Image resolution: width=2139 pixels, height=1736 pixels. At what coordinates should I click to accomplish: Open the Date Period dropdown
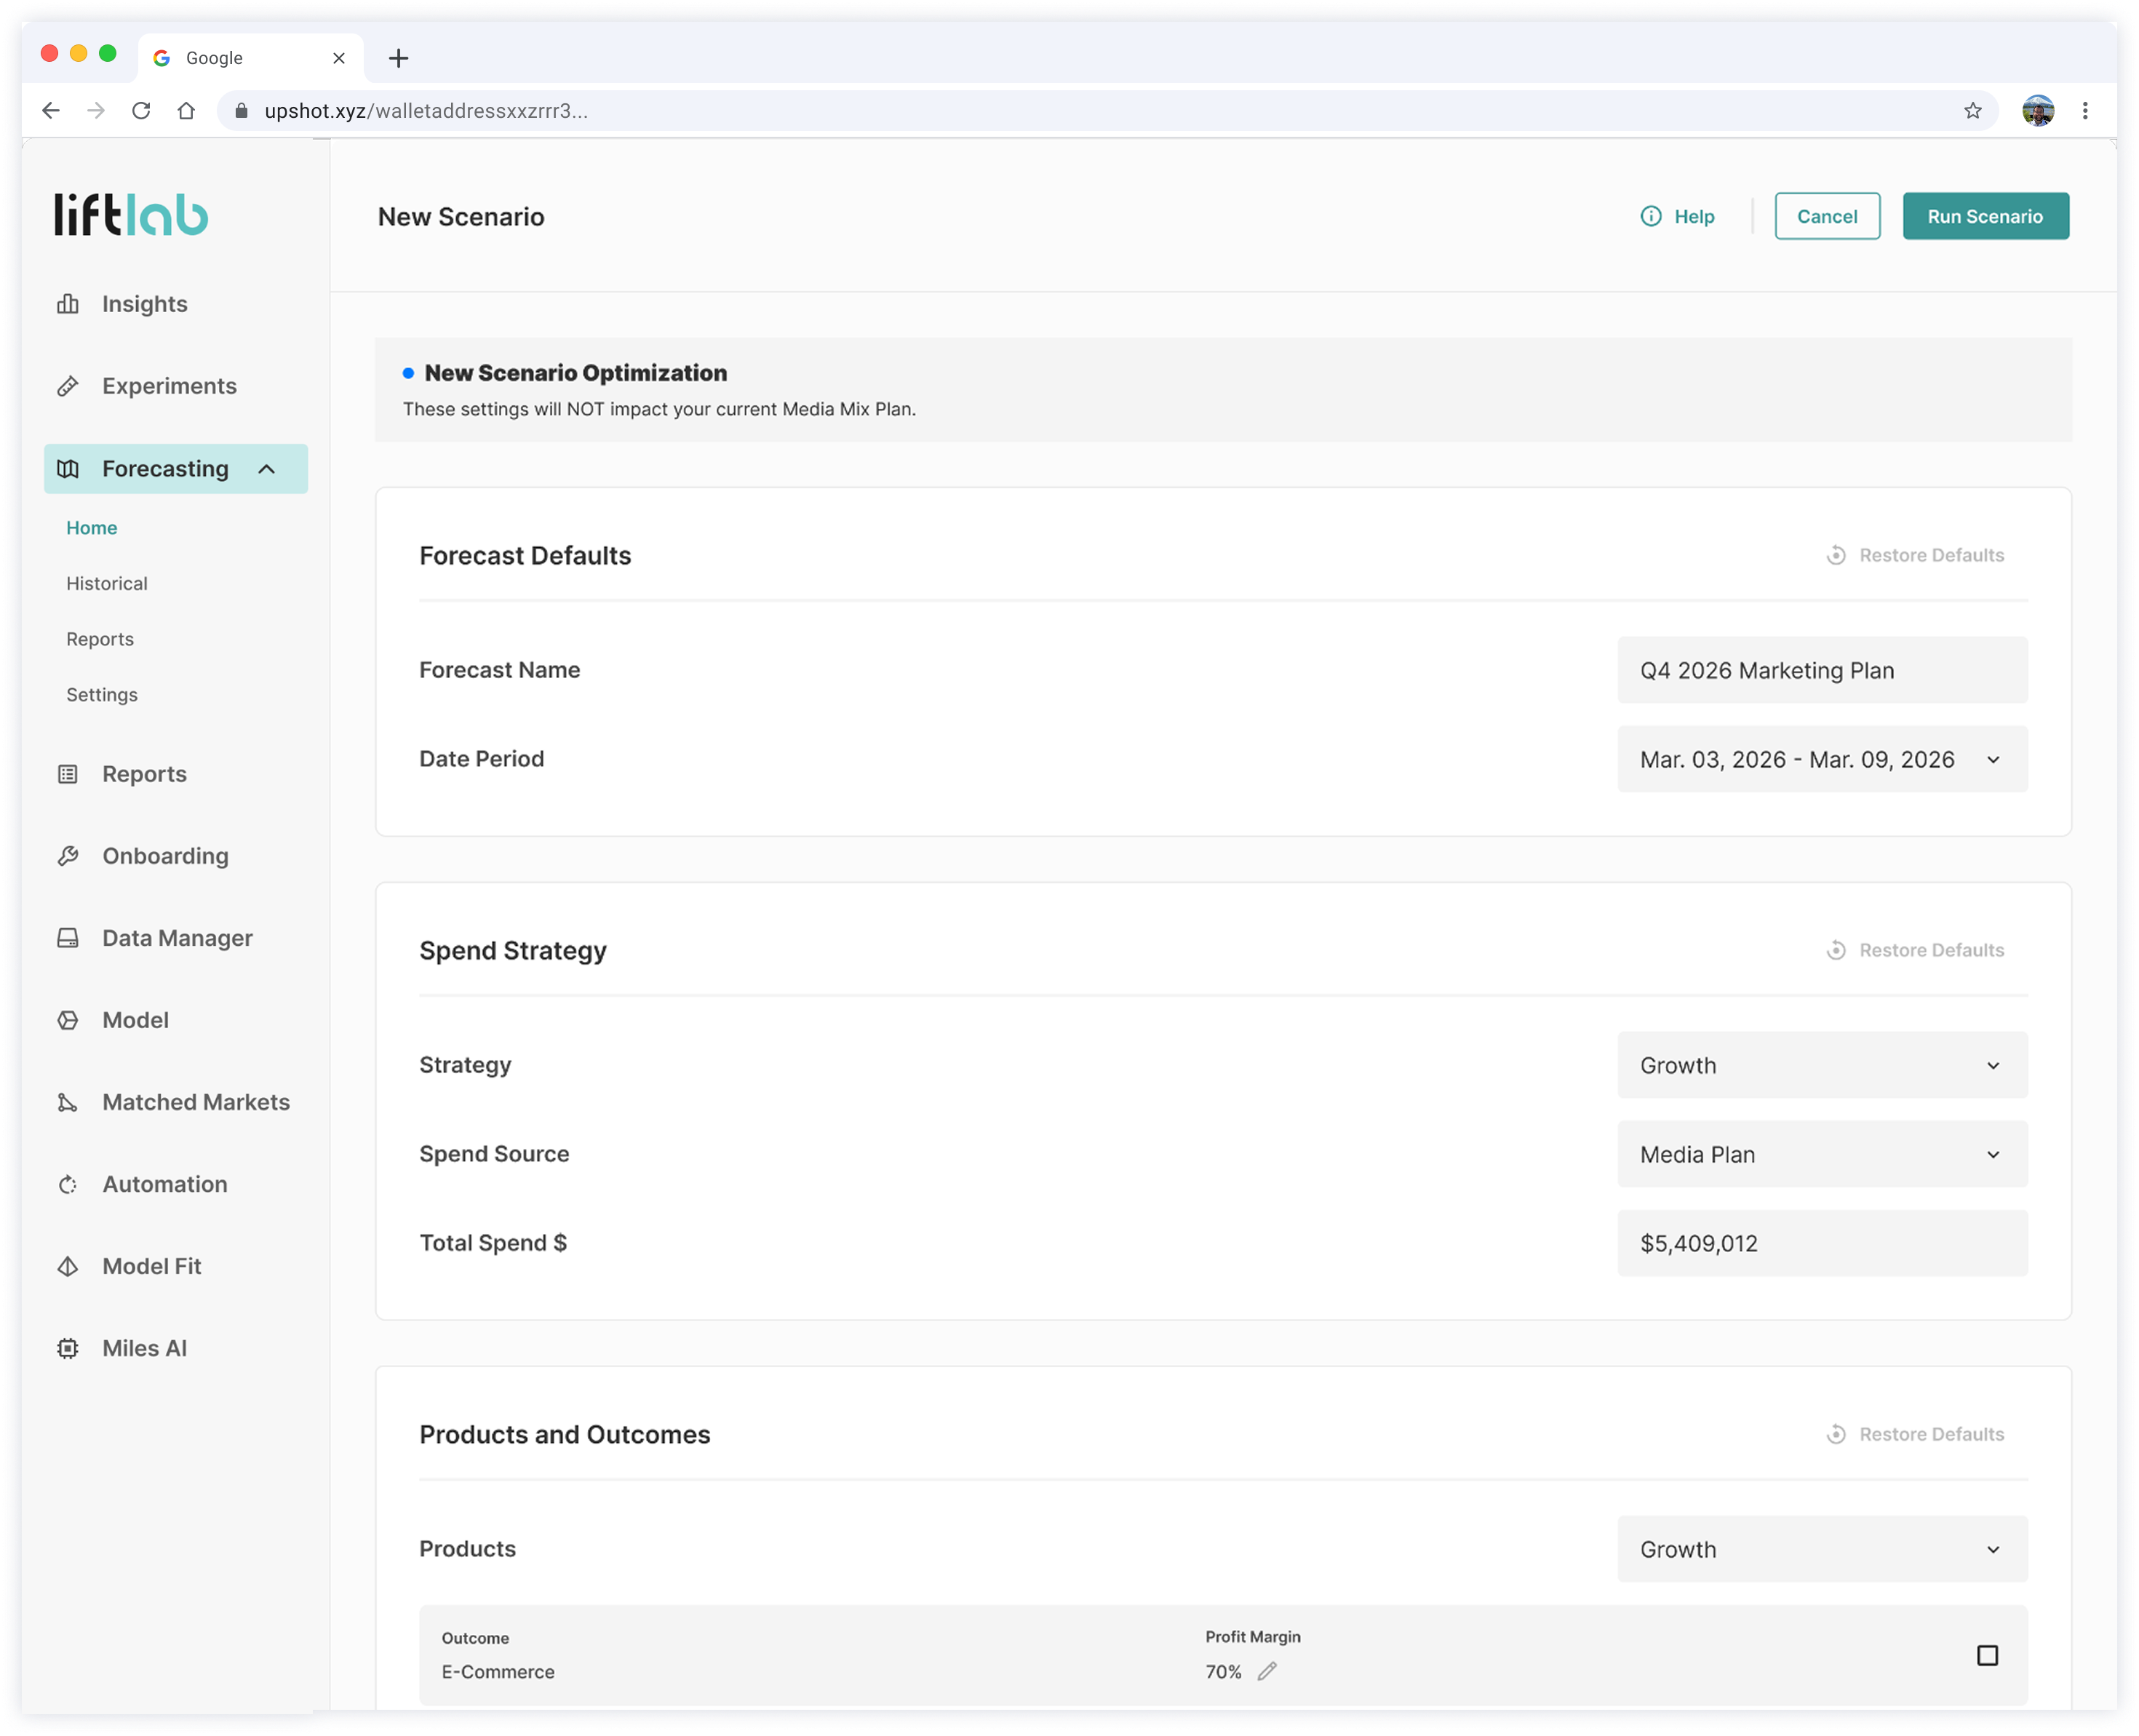[x=1822, y=759]
